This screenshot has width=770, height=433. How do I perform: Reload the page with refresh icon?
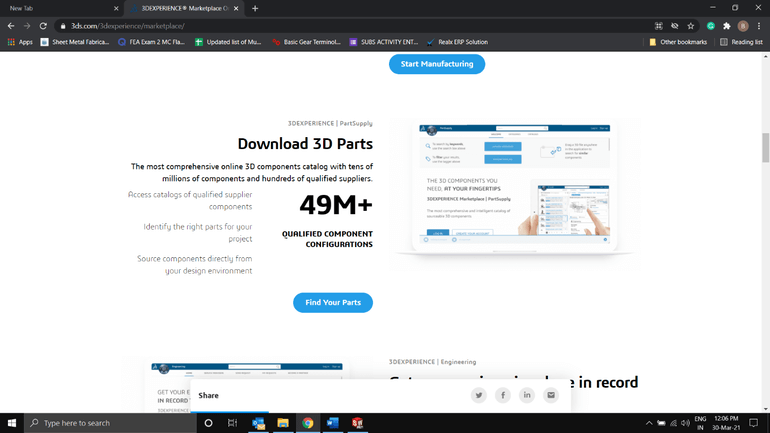(x=43, y=26)
